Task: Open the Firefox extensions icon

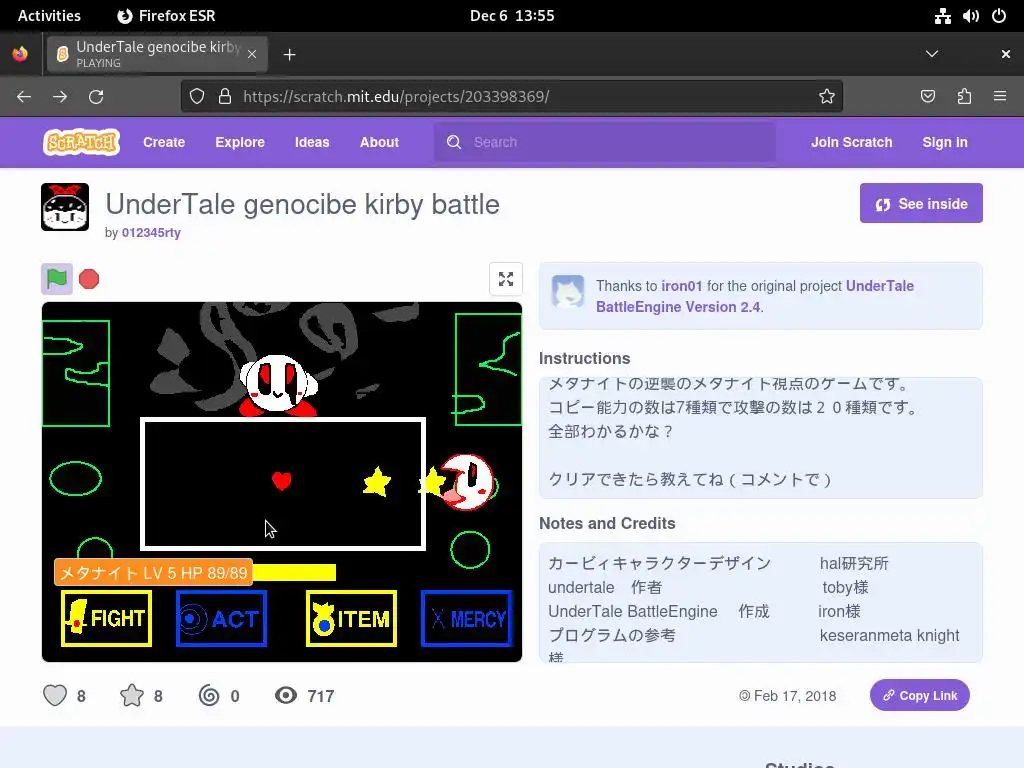Action: pos(964,97)
